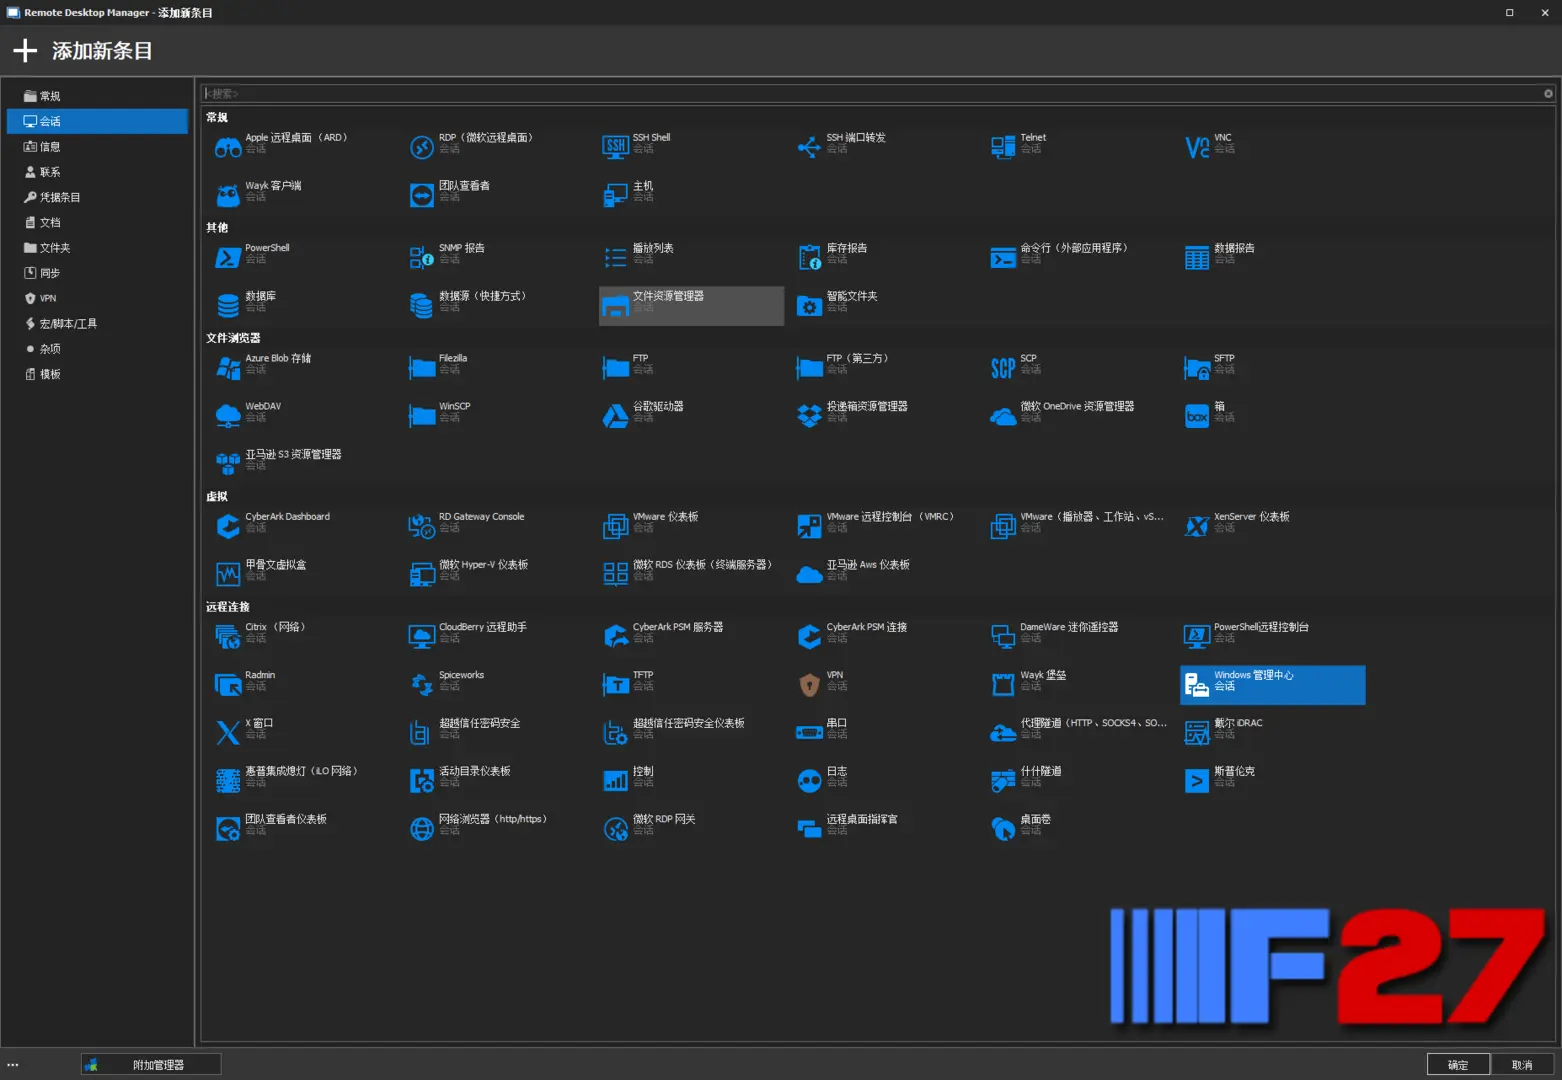Select the Windows 管理中心 entry icon
This screenshot has width=1562, height=1080.
pyautogui.click(x=1197, y=685)
